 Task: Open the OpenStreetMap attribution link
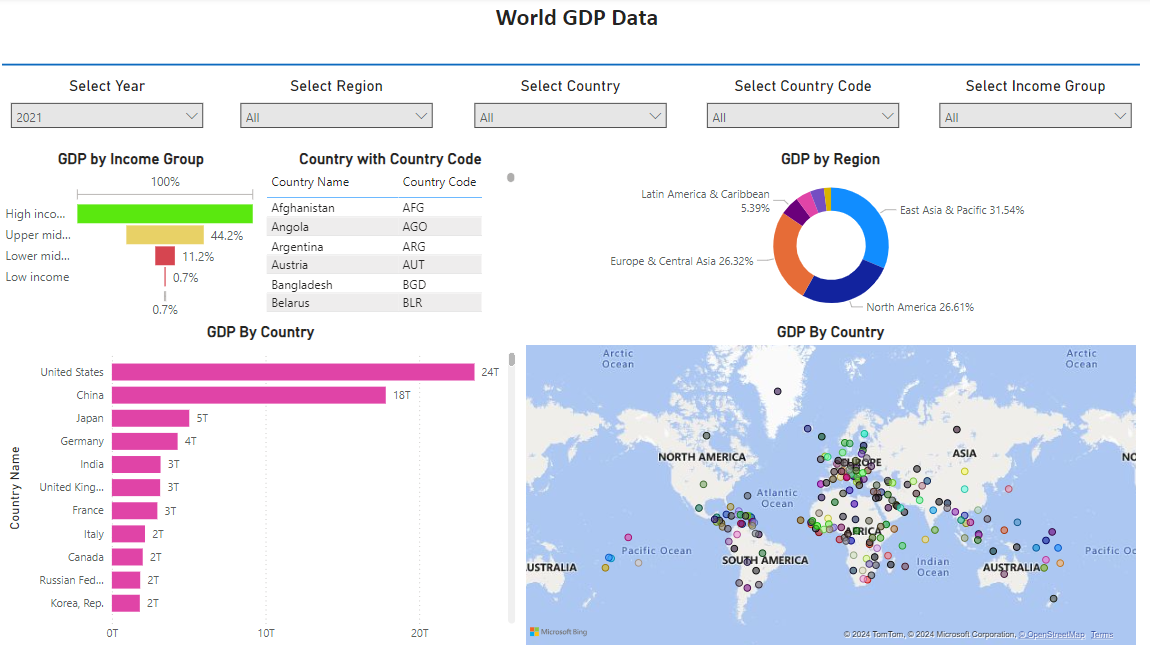click(x=1052, y=634)
